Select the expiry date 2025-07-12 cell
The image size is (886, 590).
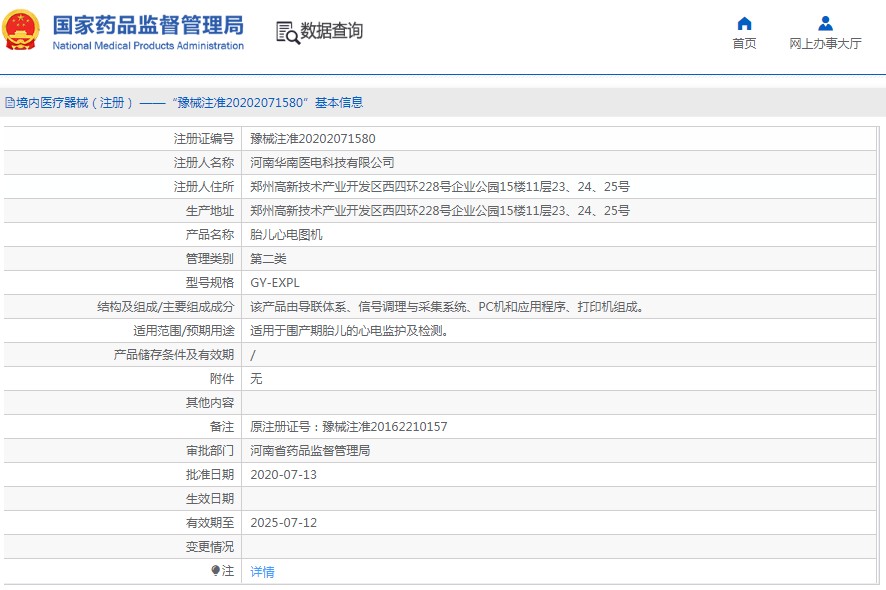coord(283,523)
